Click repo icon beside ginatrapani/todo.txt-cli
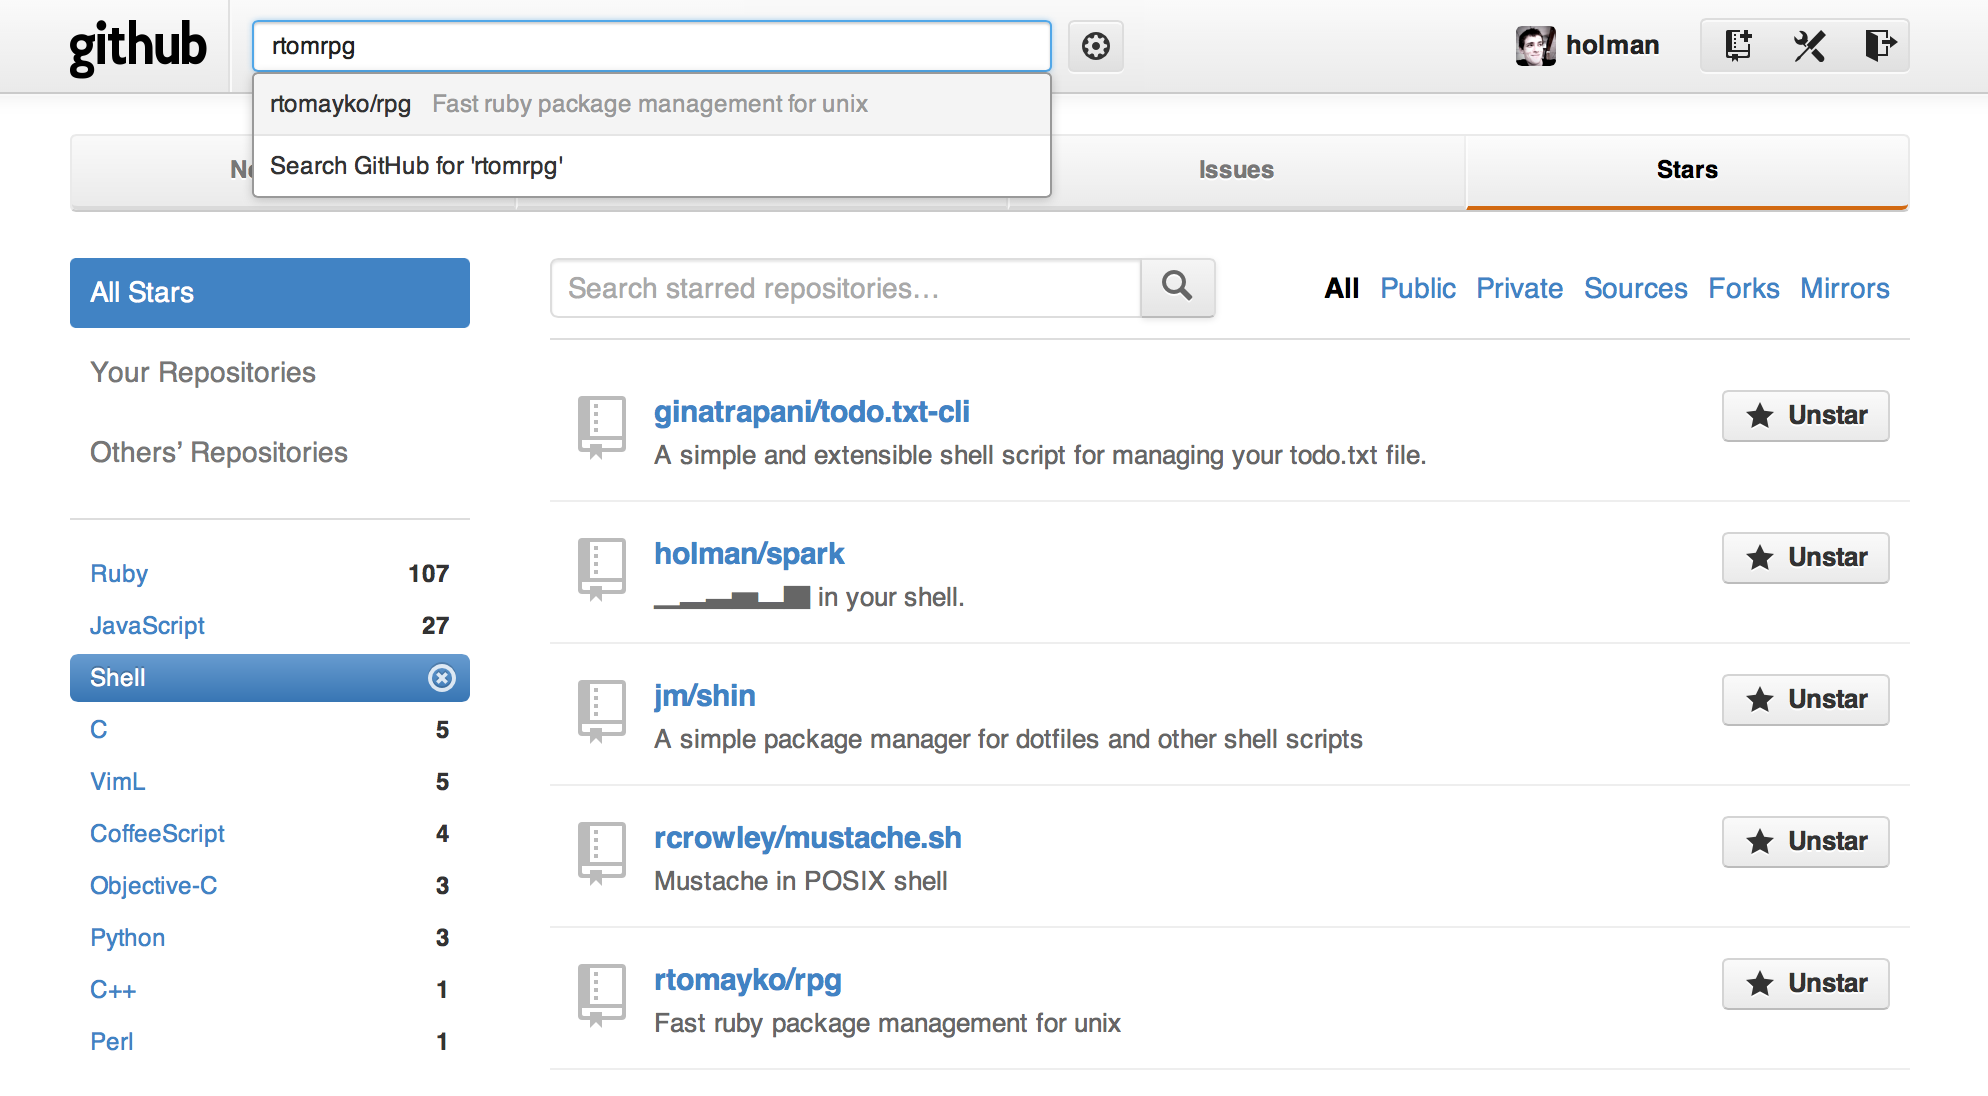 tap(602, 426)
